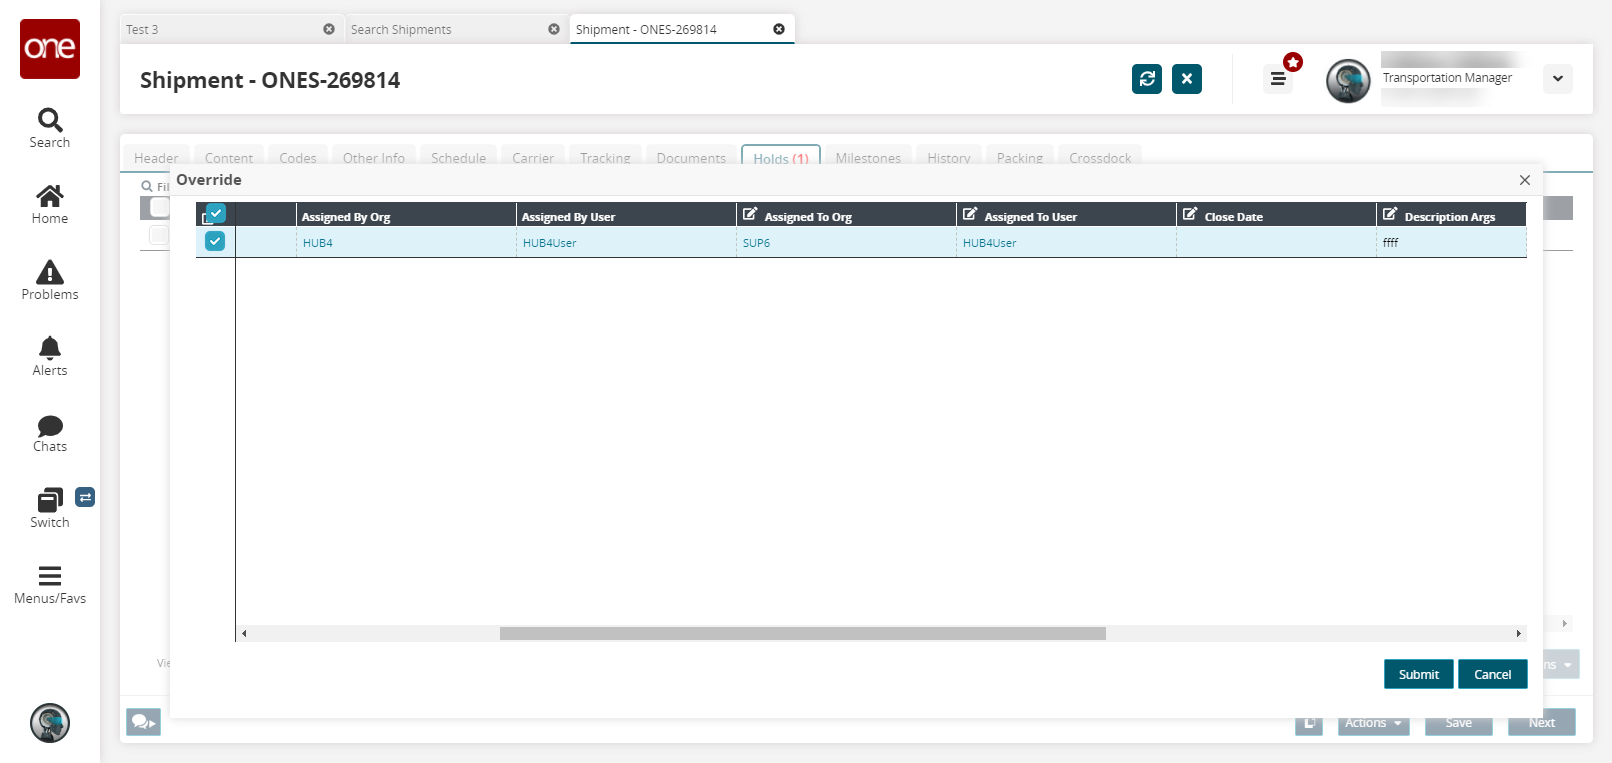Viewport: 1612px width, 763px height.
Task: Open the HUB4 organization link
Action: point(318,243)
